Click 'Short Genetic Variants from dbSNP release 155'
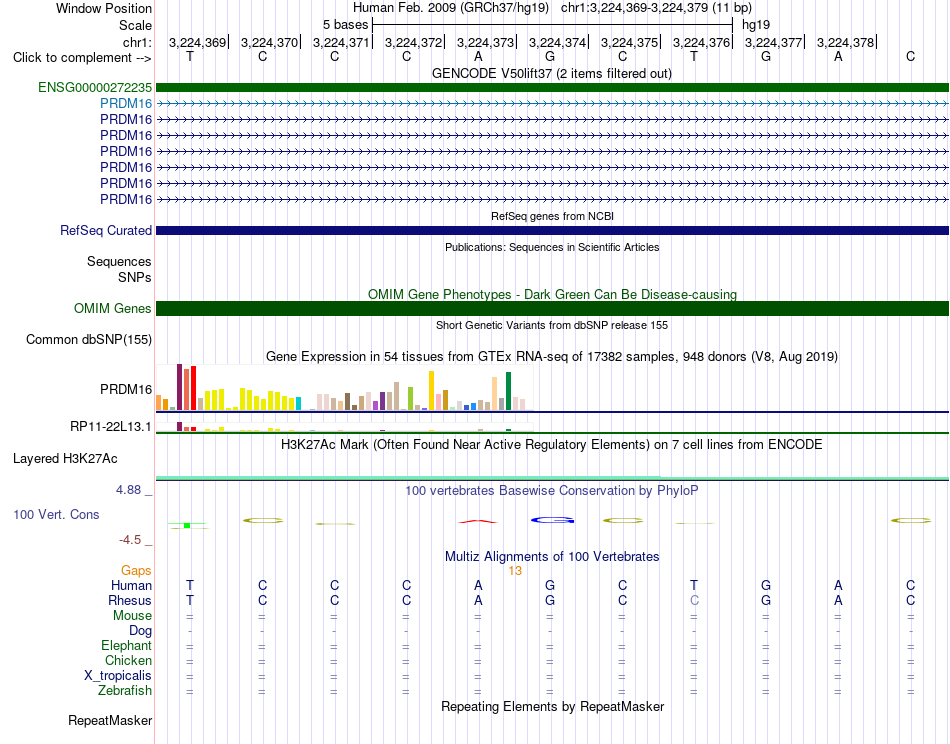Viewport: 950px width, 744px height. [x=552, y=325]
